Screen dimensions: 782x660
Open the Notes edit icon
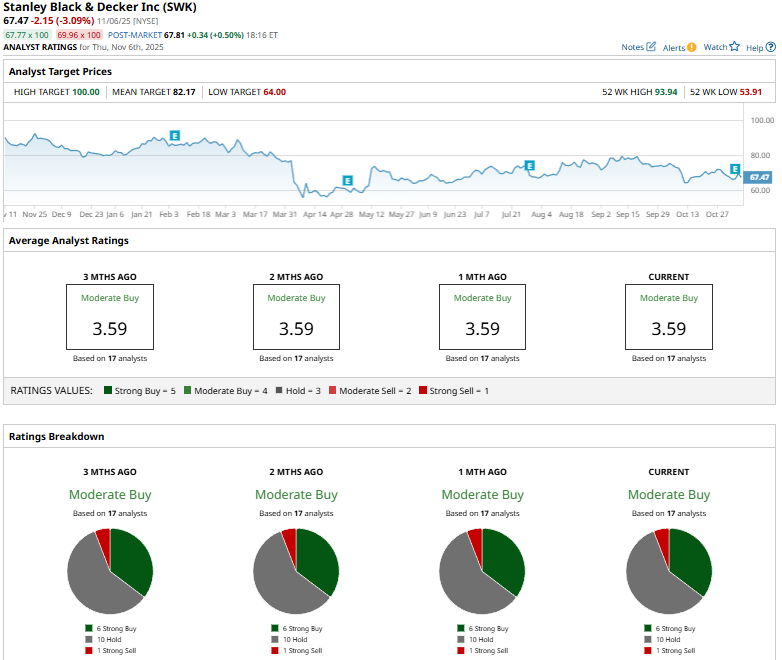pyautogui.click(x=652, y=47)
